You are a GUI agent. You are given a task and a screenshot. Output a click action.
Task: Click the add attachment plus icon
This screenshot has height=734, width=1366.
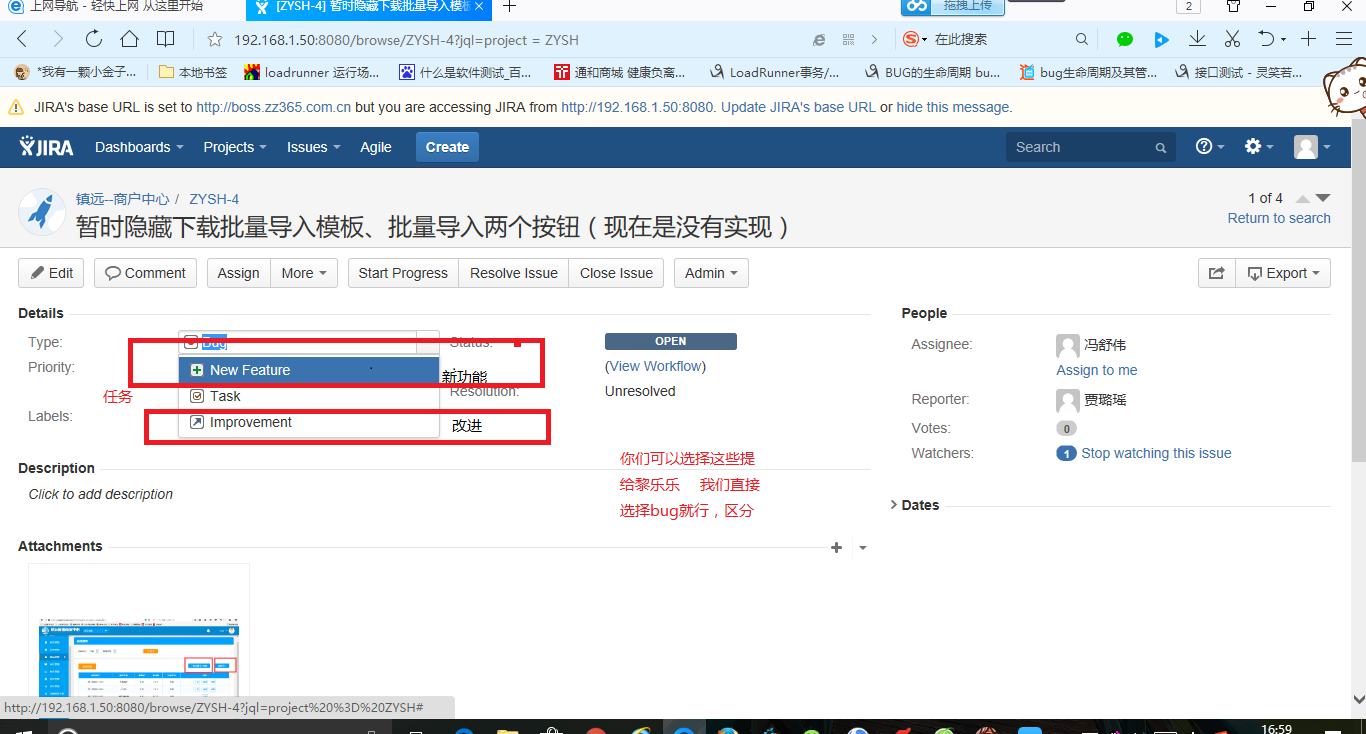[x=837, y=547]
